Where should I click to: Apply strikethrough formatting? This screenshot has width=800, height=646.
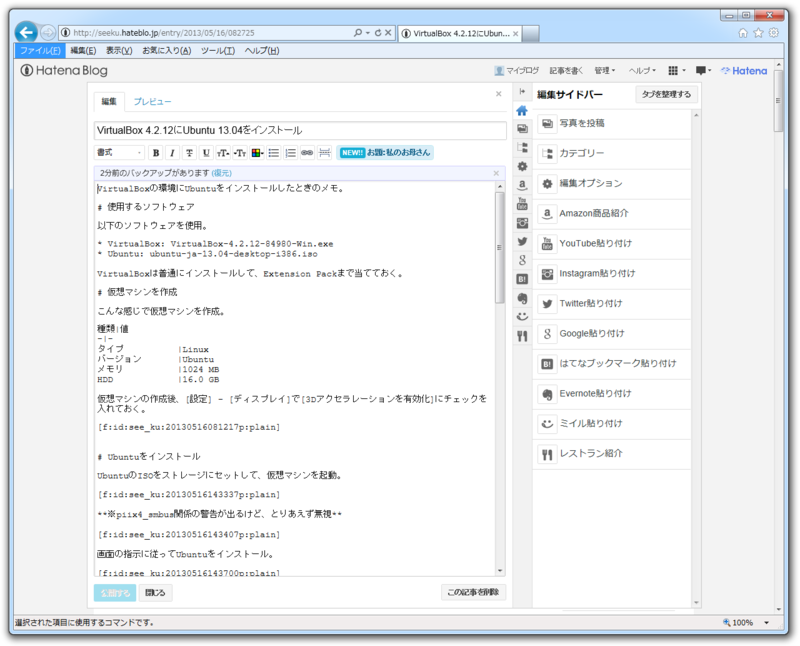point(189,153)
